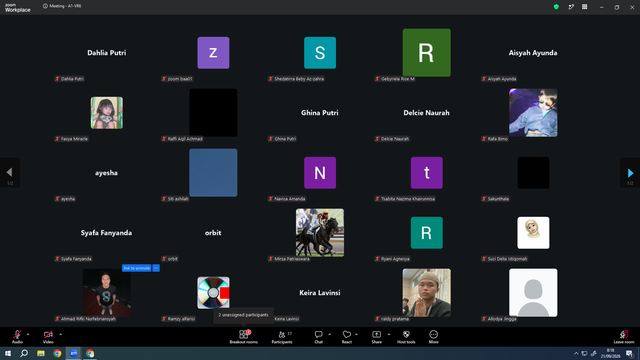The width and height of the screenshot is (640, 360).
Task: Click the Aisyah Ayunda center name
Action: [533, 53]
